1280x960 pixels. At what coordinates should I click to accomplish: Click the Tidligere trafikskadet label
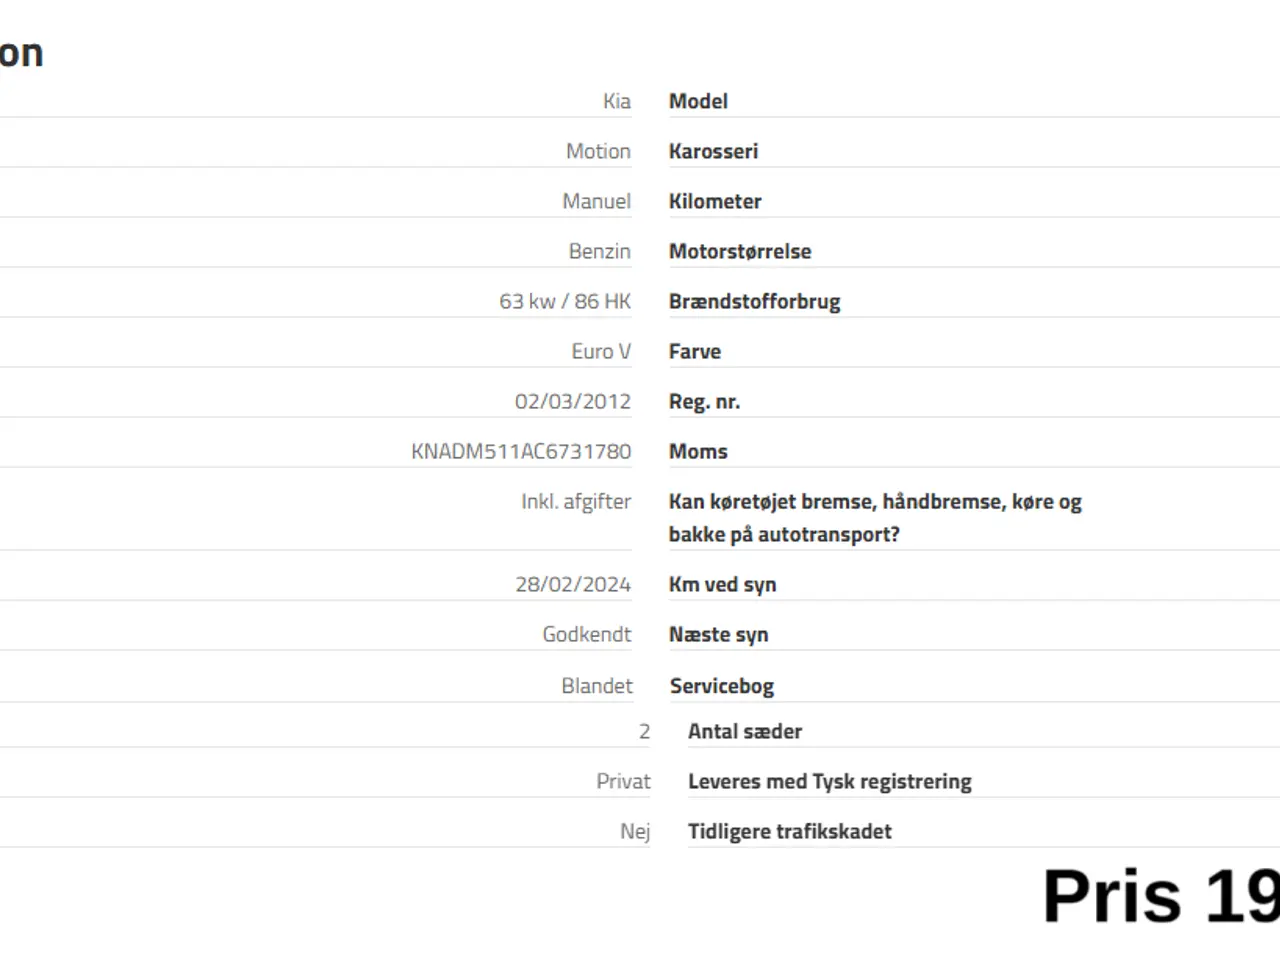coord(789,832)
